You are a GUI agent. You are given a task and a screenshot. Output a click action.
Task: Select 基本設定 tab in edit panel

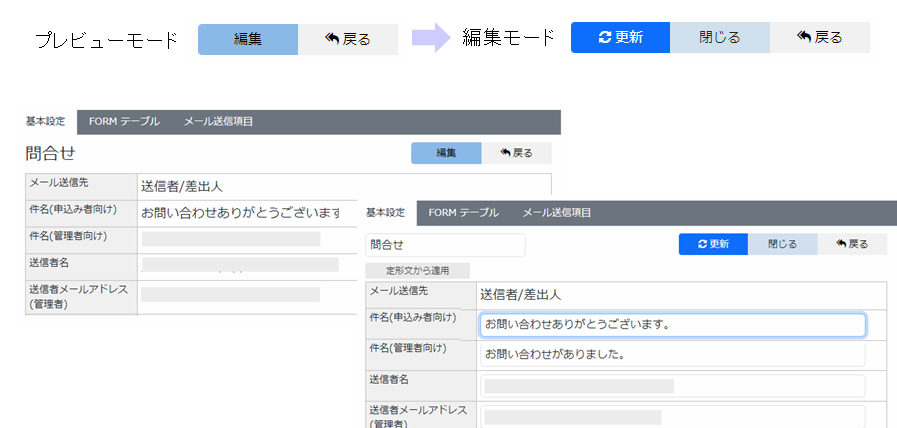[386, 213]
